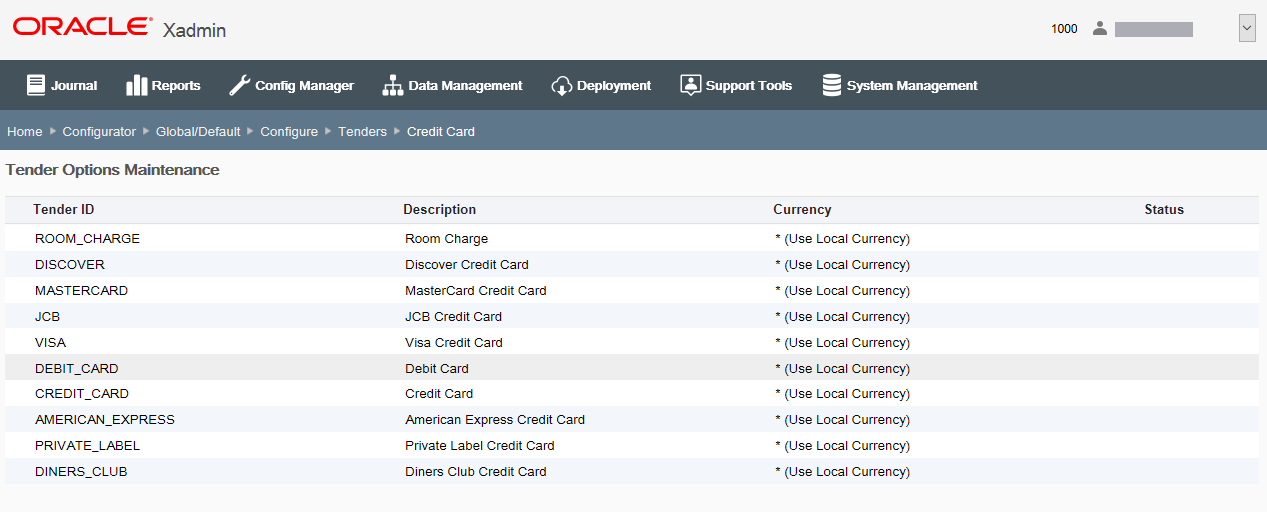Click the MasterCard Credit Card description

pos(476,291)
